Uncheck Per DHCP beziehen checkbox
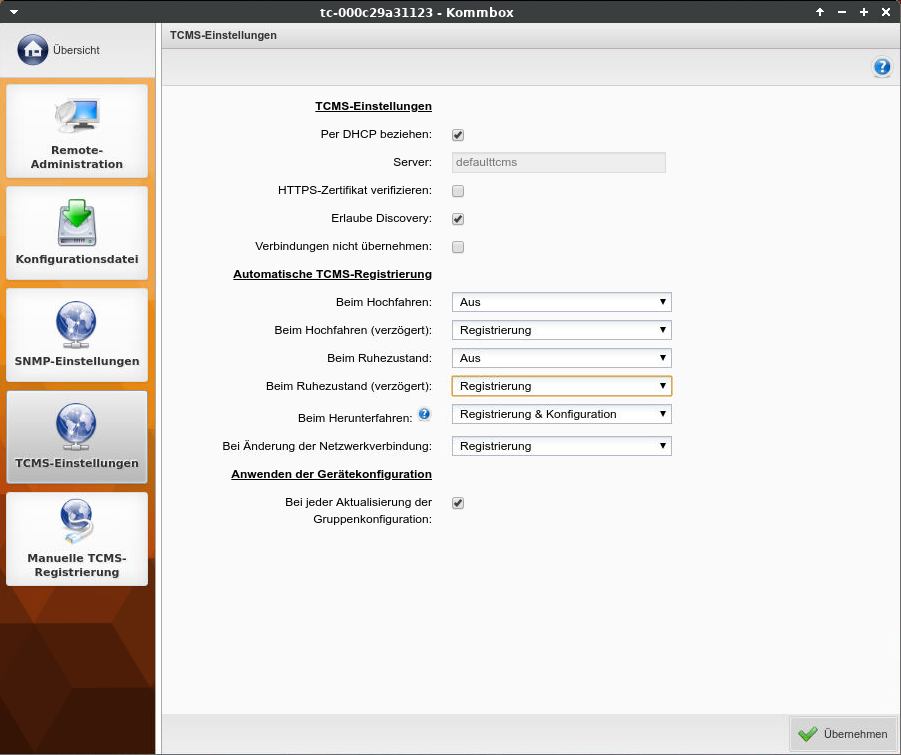 point(458,135)
